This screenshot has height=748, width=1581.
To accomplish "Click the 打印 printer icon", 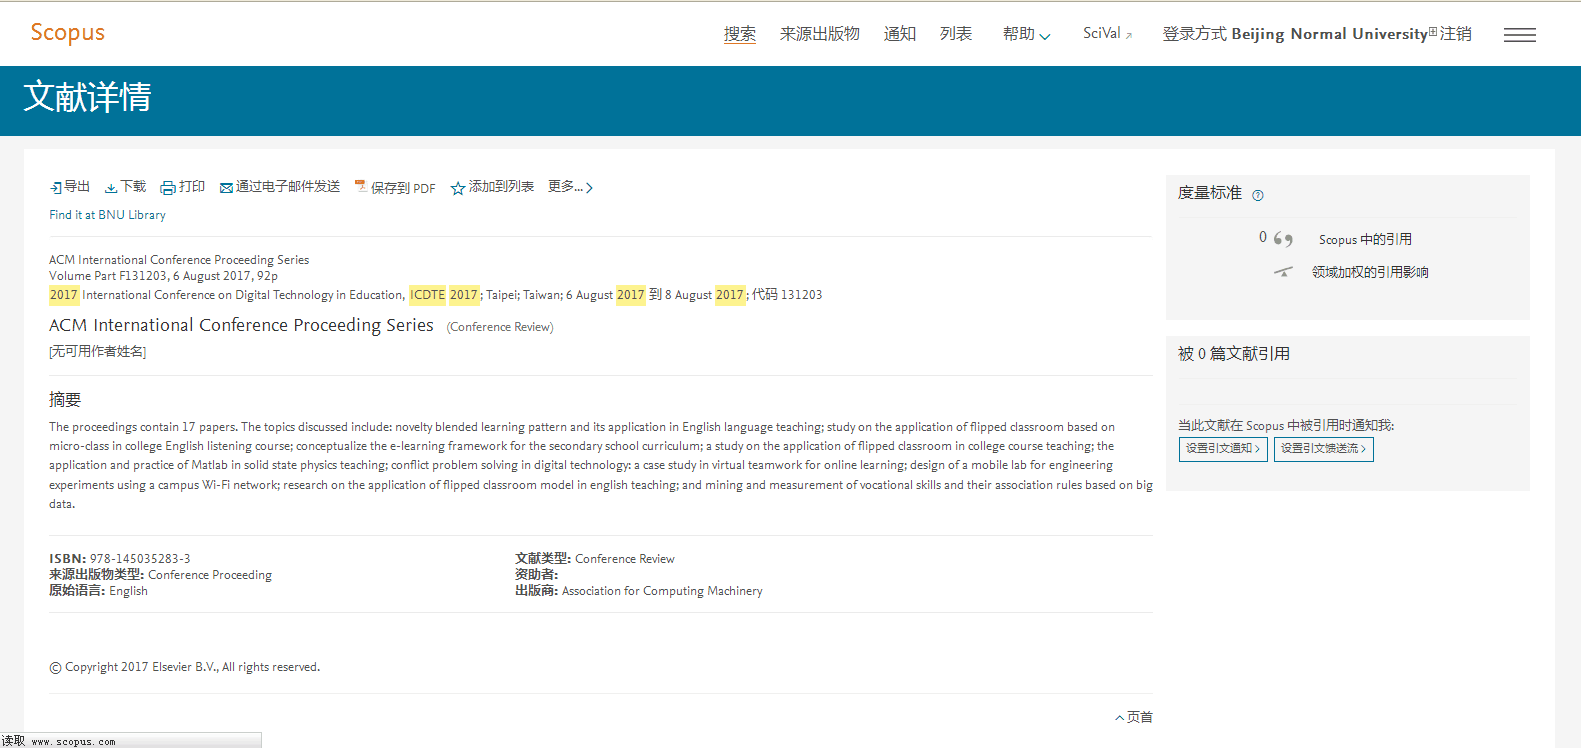I will 168,187.
